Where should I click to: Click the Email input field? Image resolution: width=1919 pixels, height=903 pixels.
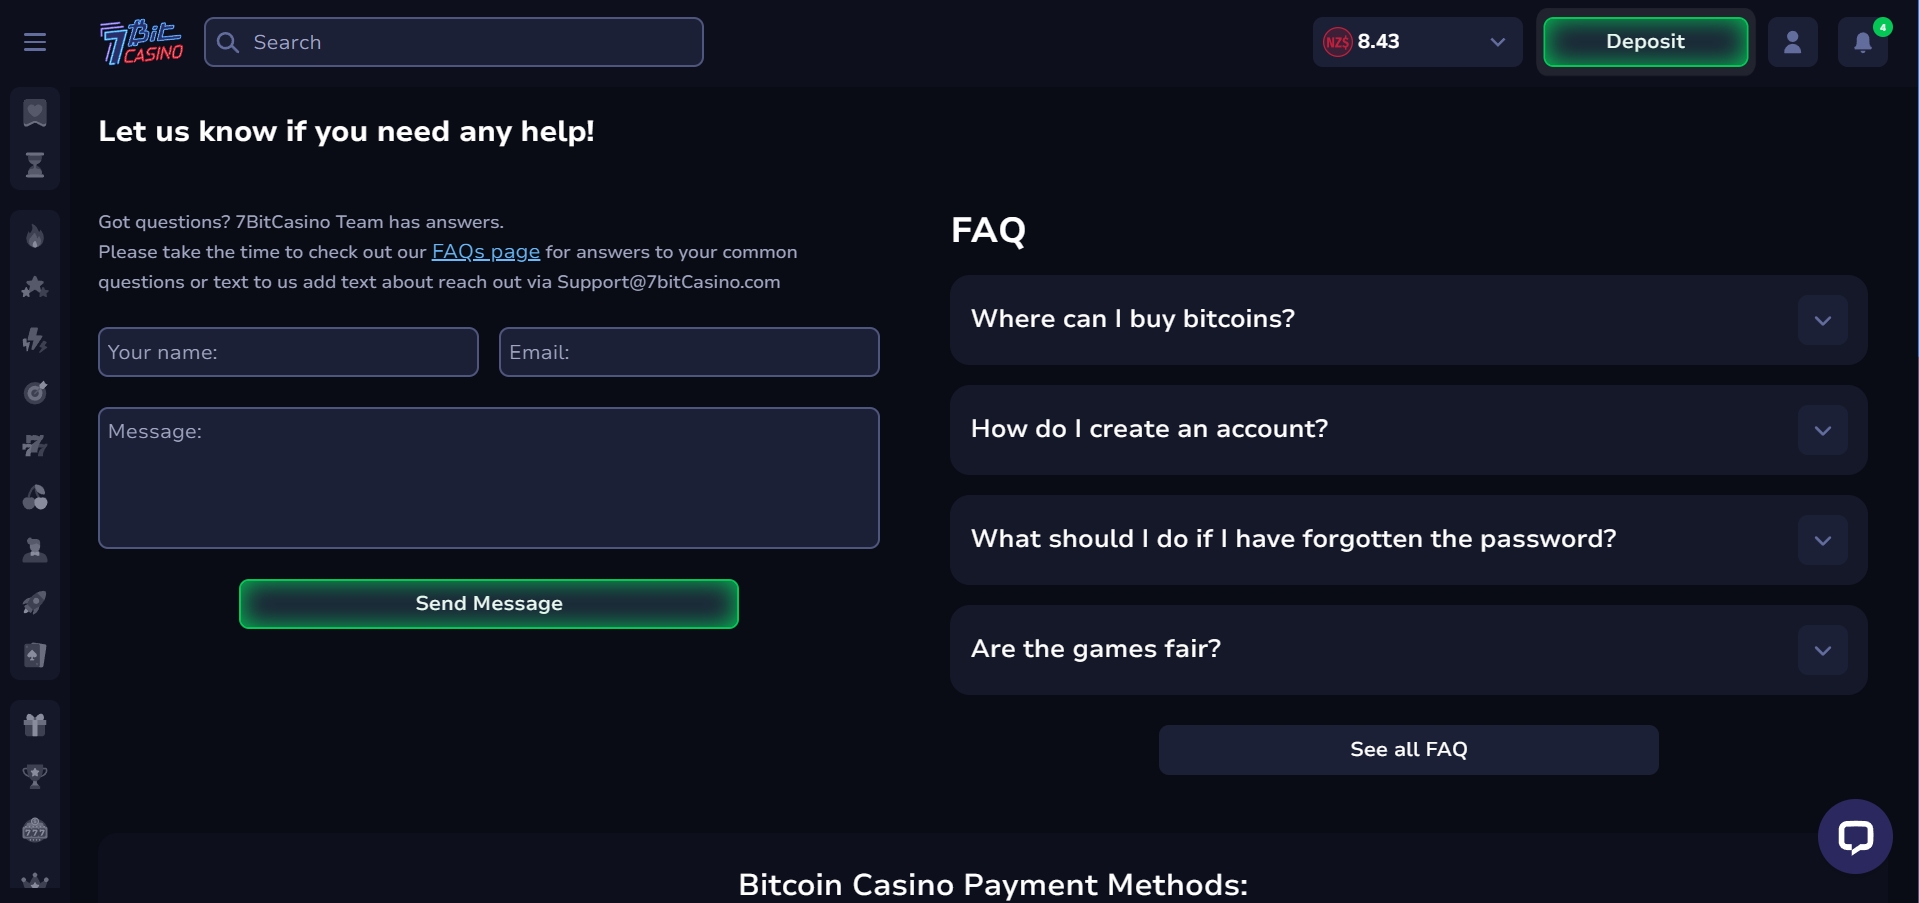pos(689,352)
